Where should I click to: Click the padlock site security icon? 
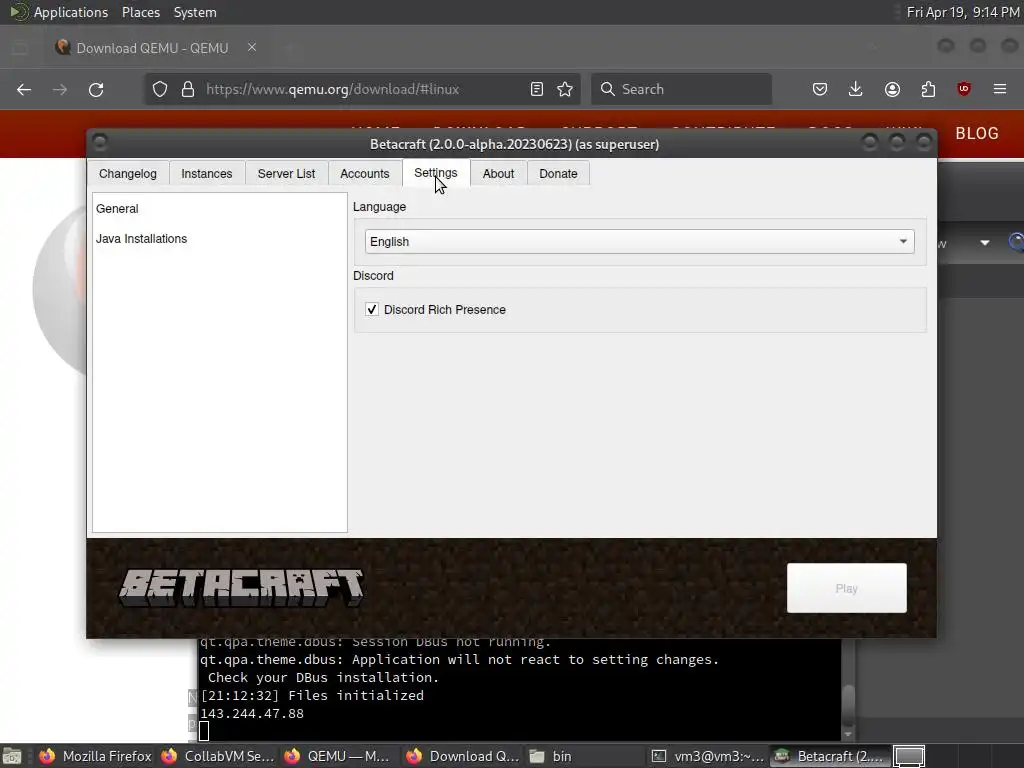pyautogui.click(x=188, y=89)
